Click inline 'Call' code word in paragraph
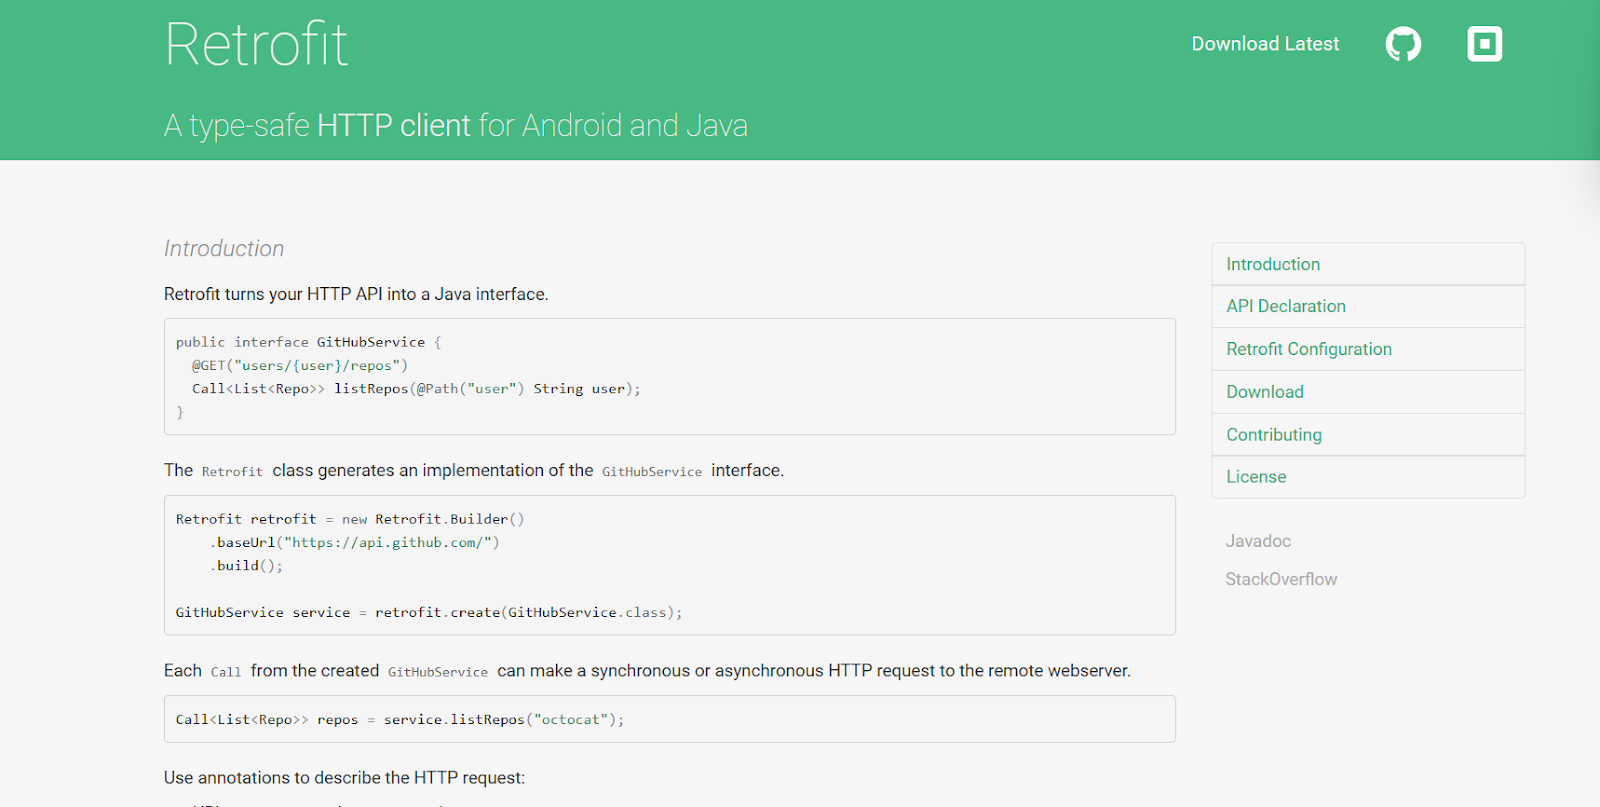1600x807 pixels. pos(226,672)
